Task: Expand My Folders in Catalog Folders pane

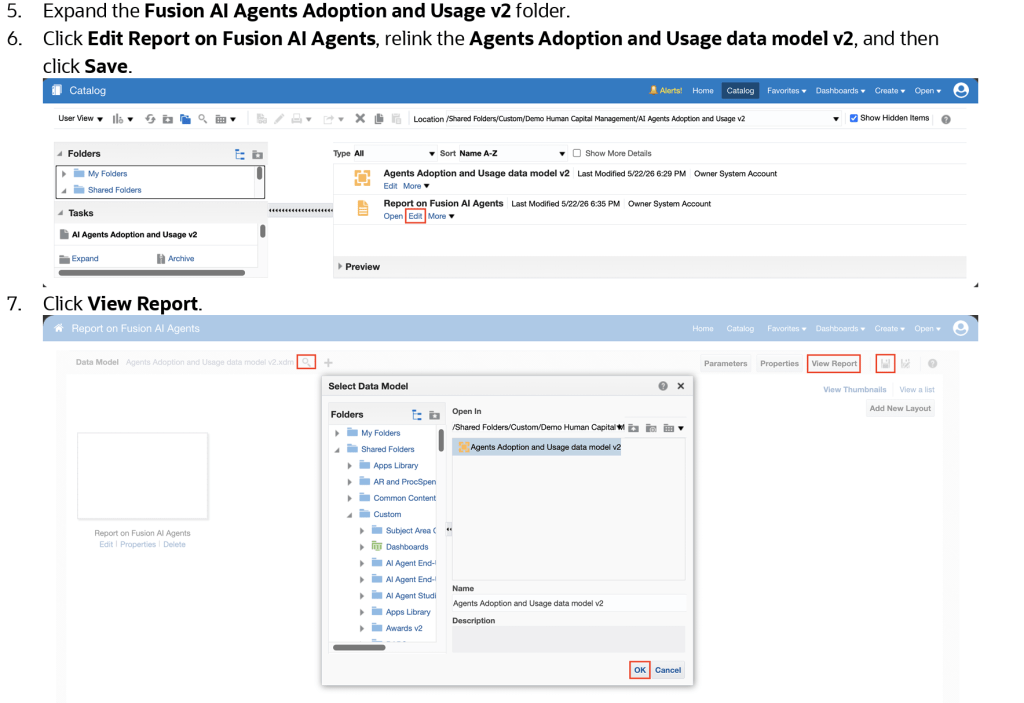Action: point(64,174)
